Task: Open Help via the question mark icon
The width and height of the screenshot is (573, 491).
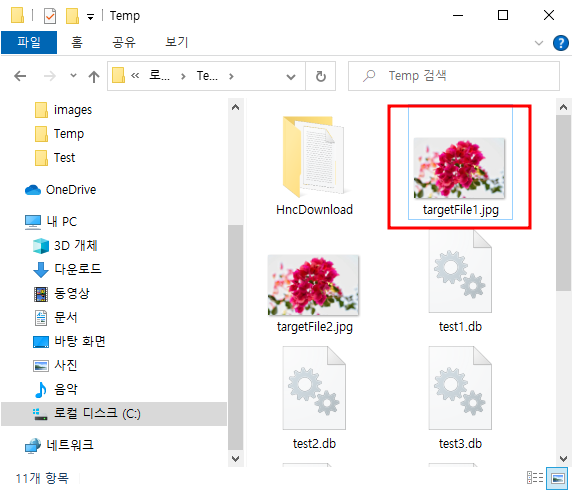Action: point(561,43)
